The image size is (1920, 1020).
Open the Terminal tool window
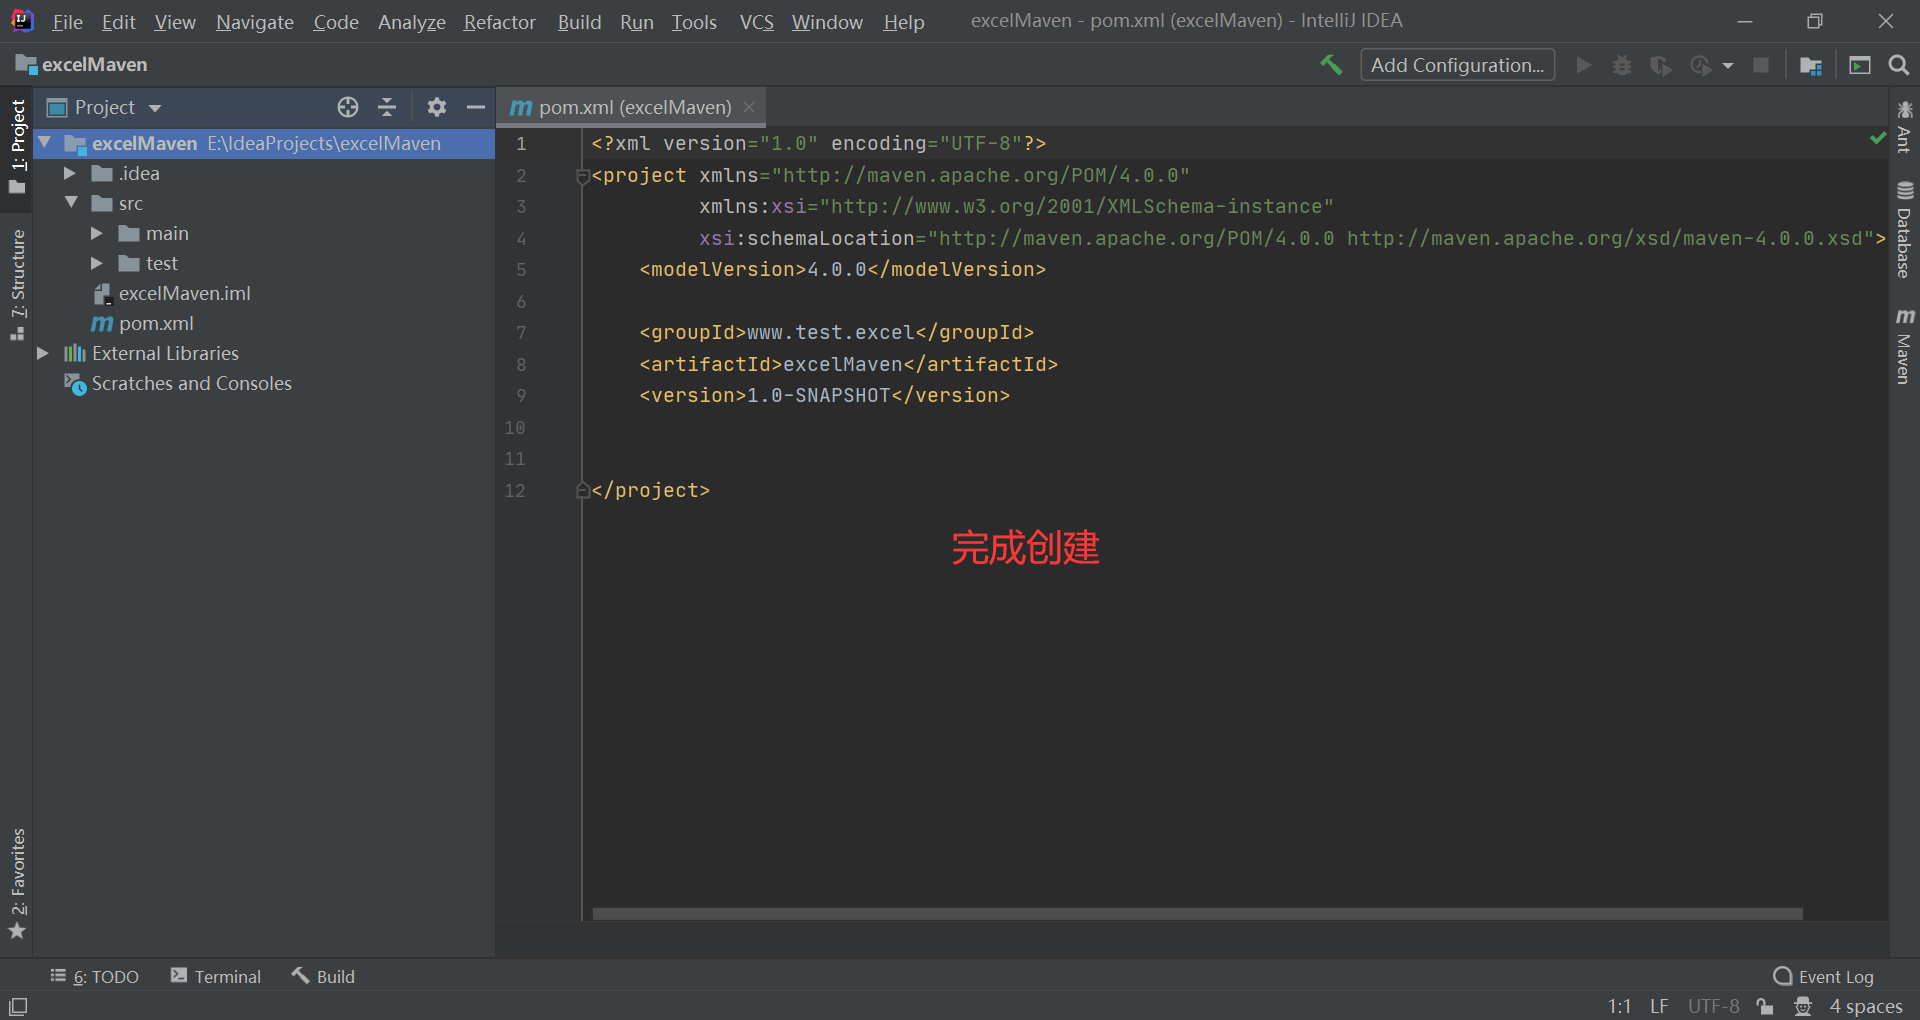[216, 976]
